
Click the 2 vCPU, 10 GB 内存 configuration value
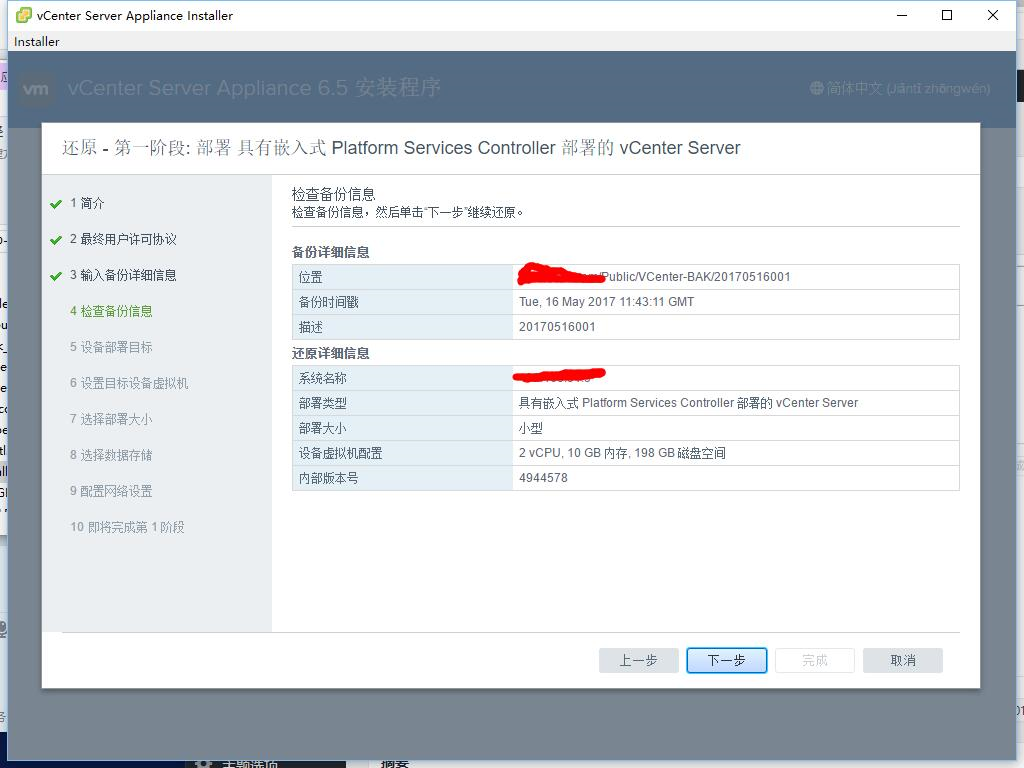(x=622, y=453)
